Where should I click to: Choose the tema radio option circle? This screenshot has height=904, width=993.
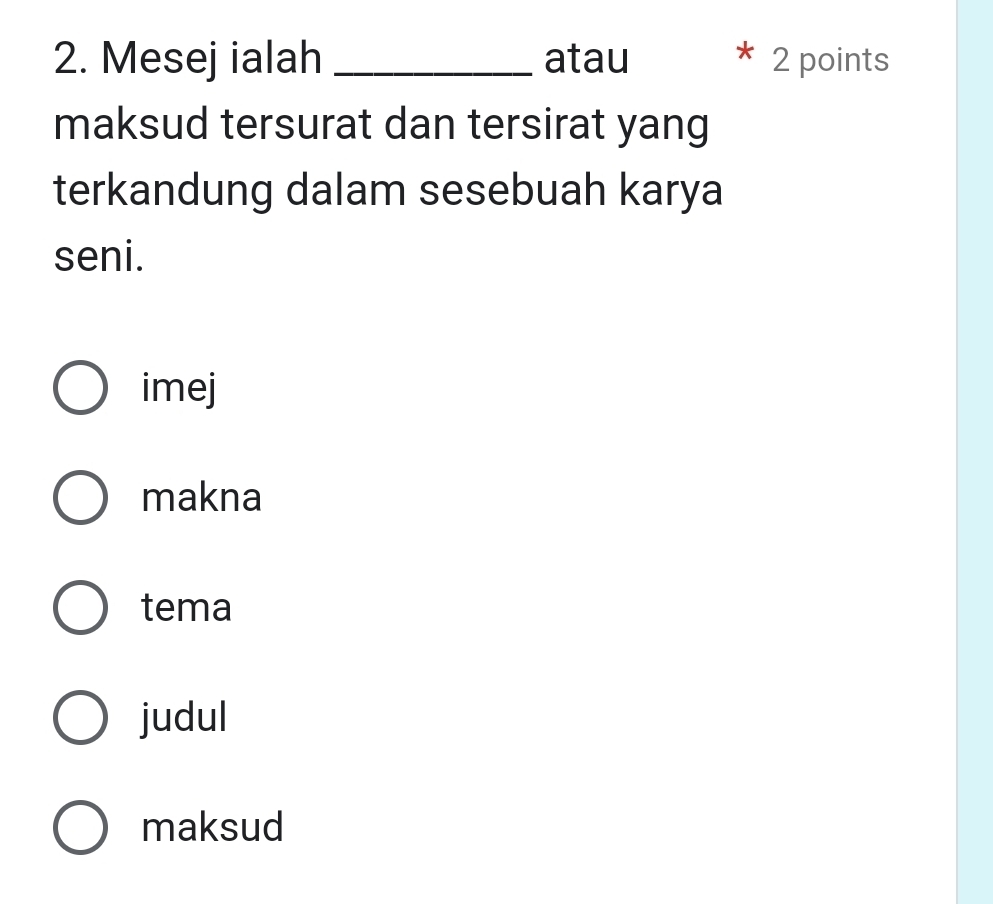[80, 608]
